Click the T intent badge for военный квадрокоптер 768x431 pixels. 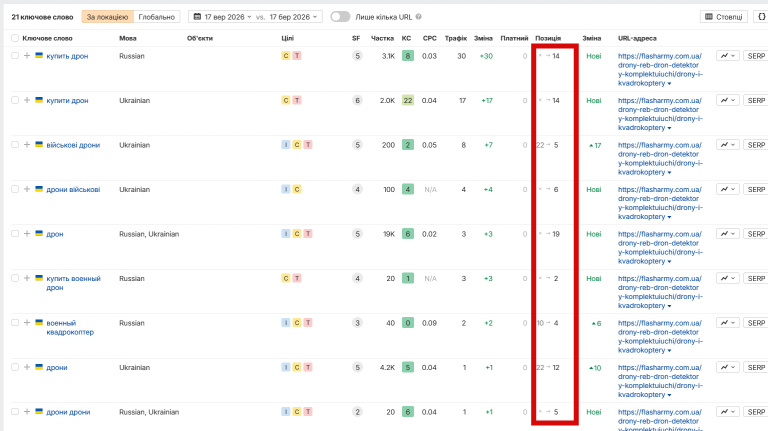click(308, 323)
